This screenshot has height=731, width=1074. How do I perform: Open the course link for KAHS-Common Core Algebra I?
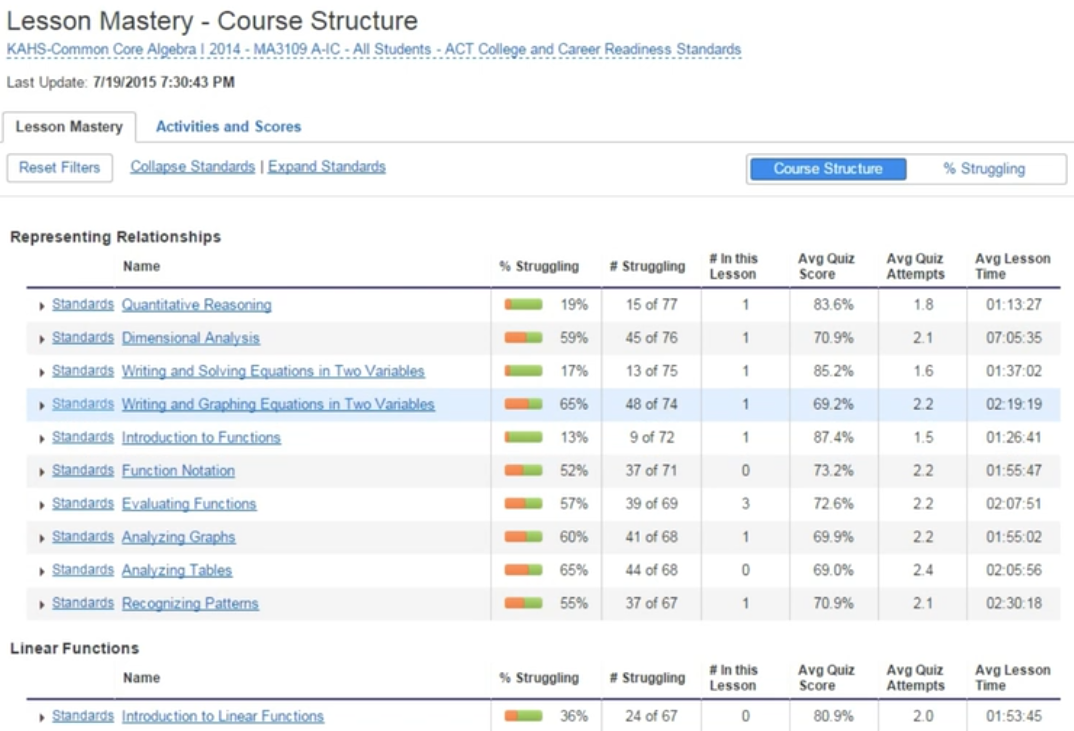point(372,46)
